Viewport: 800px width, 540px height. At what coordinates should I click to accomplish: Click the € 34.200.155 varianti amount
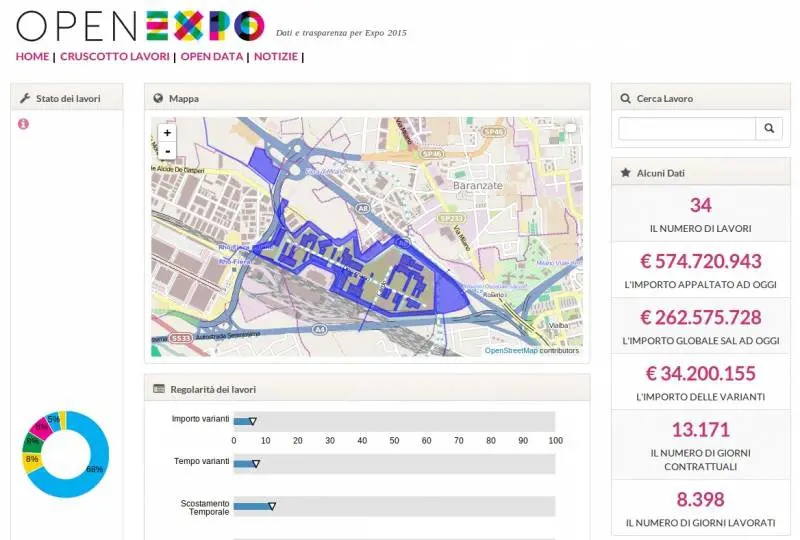[701, 374]
